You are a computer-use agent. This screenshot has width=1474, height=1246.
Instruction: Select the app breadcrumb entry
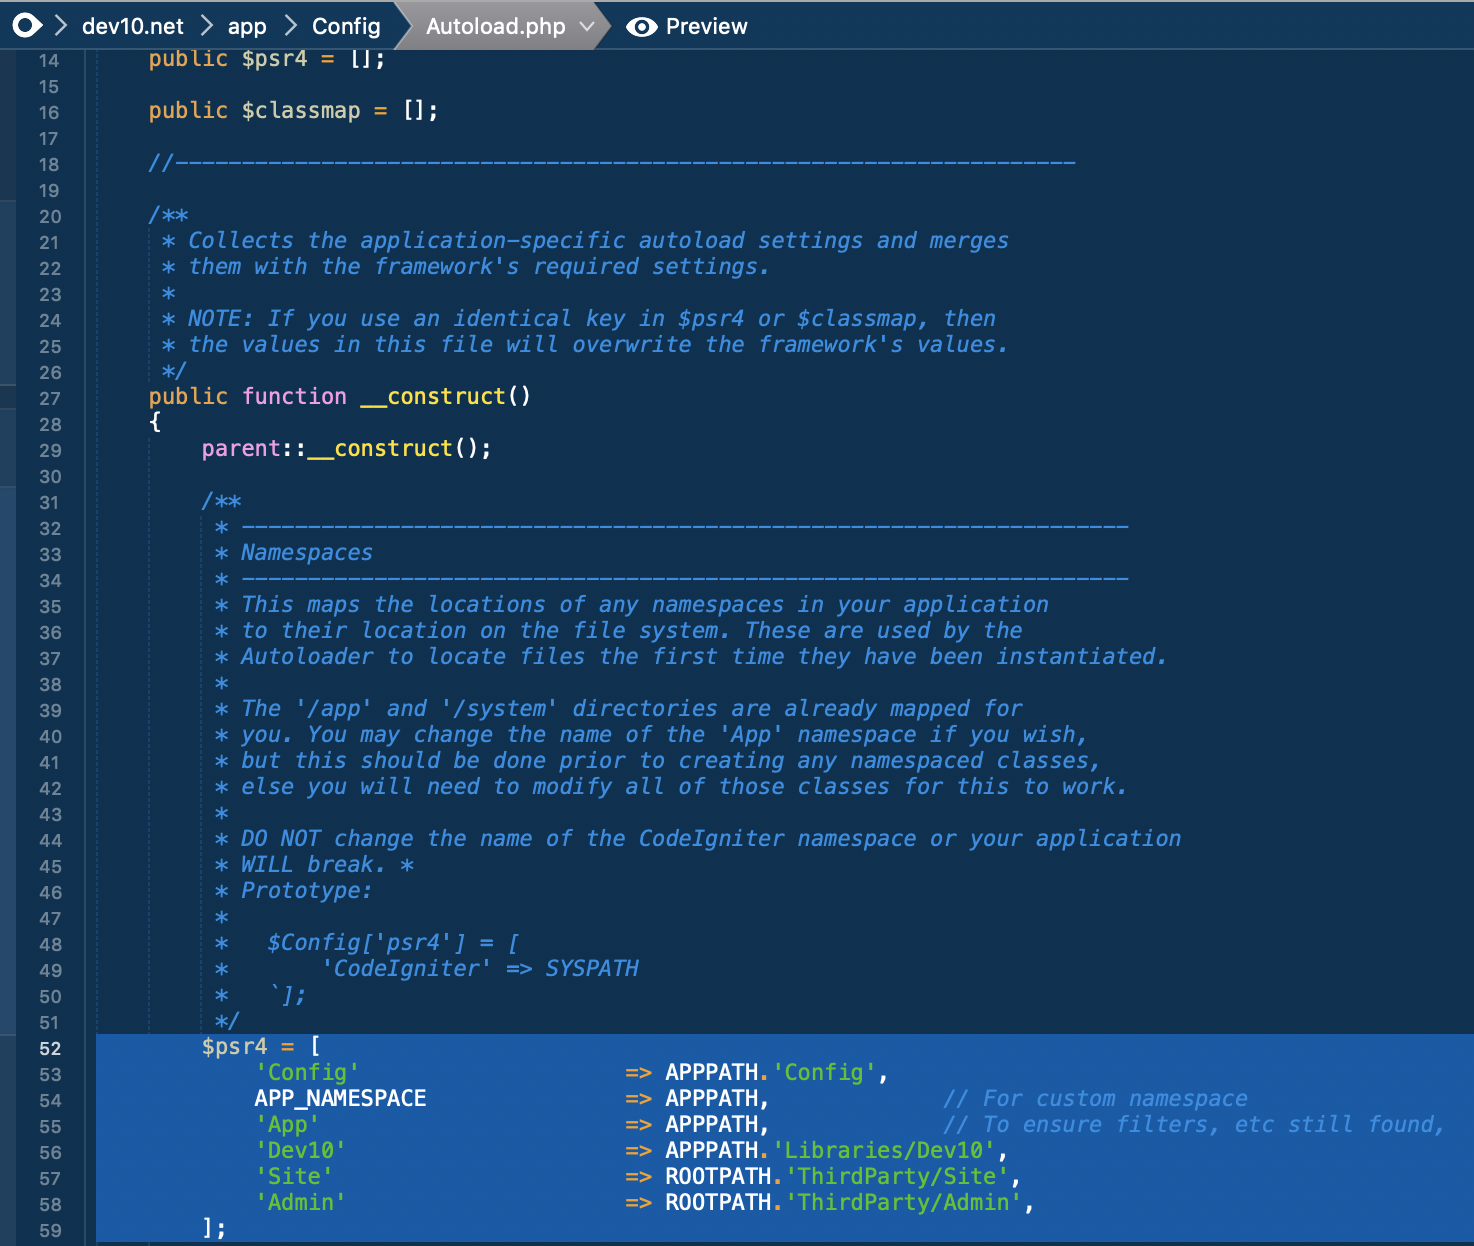pyautogui.click(x=247, y=26)
